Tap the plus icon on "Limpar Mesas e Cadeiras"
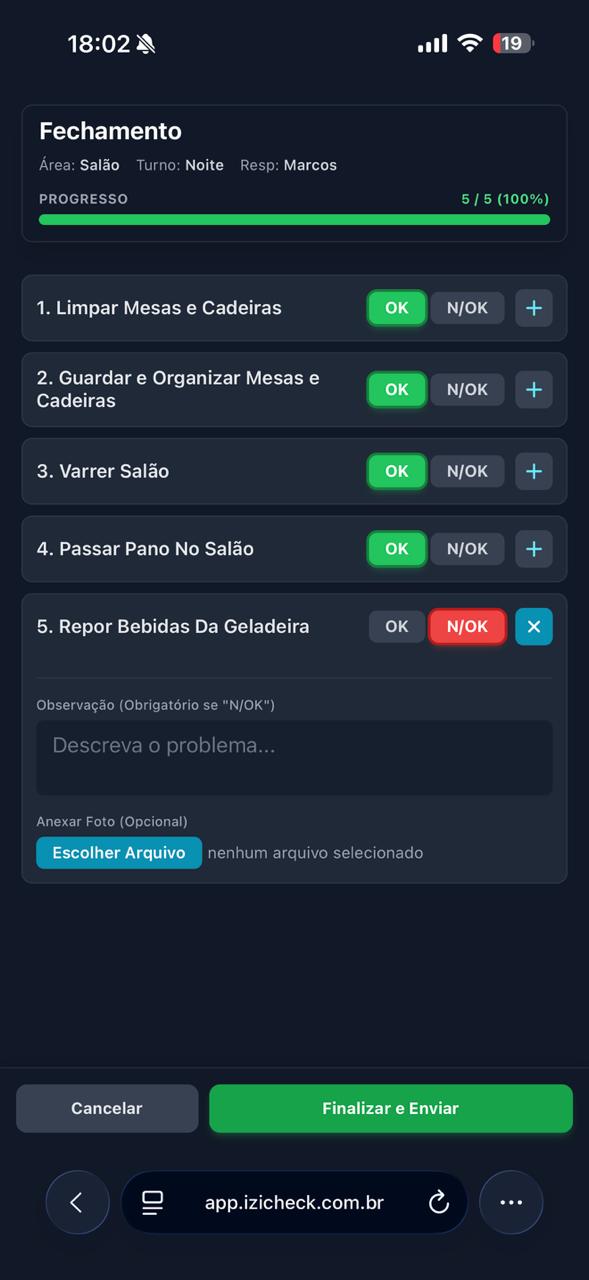Screen dimensions: 589x1280 [533, 308]
